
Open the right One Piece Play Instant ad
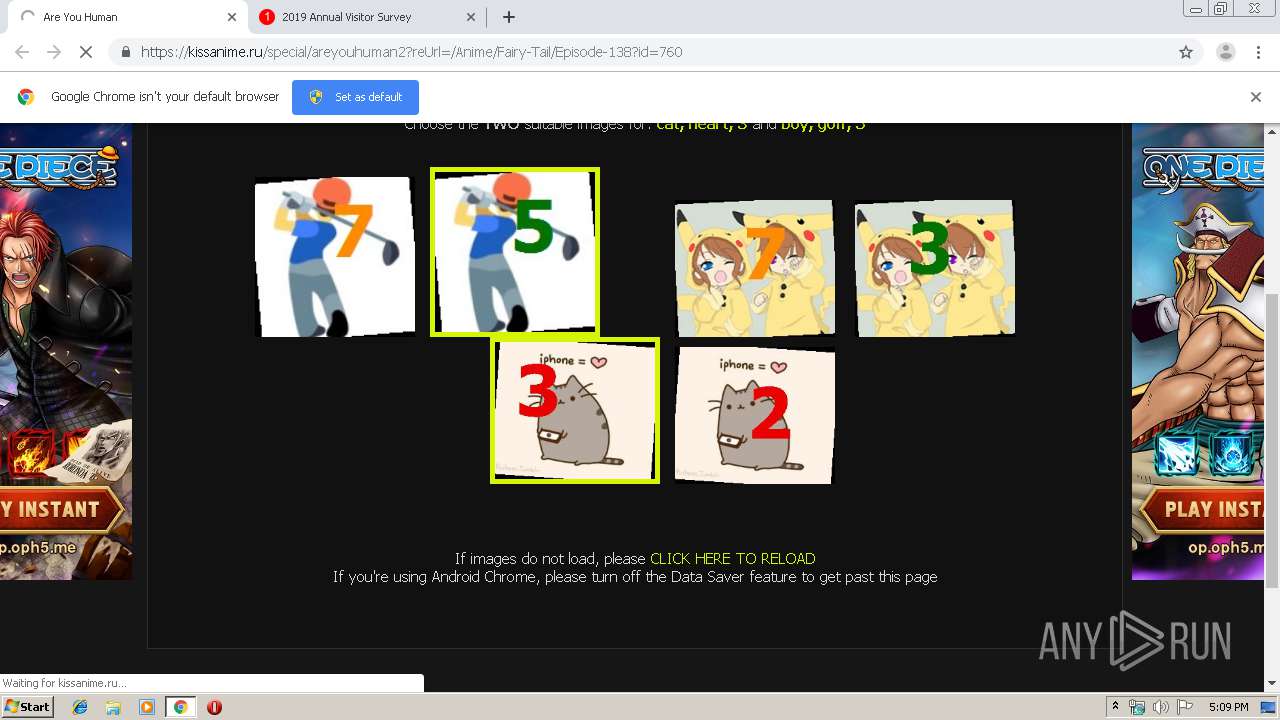(x=1198, y=352)
